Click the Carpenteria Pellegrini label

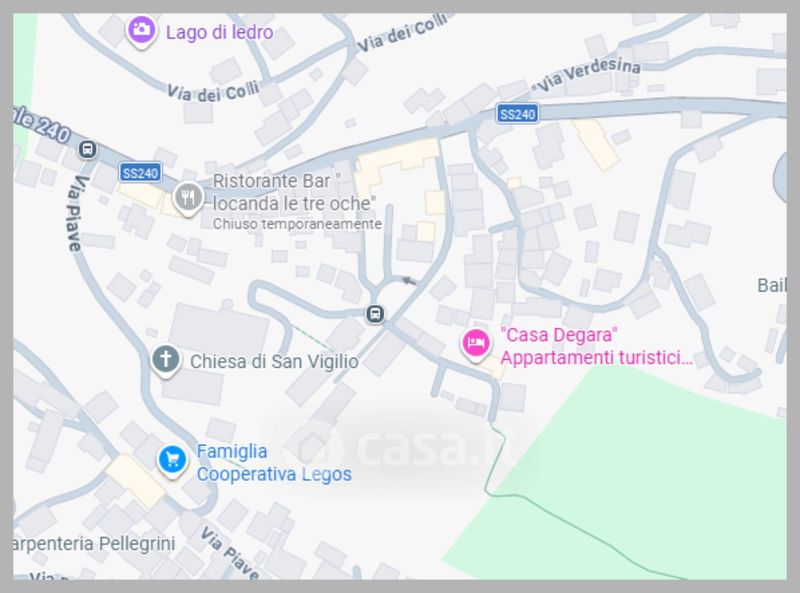click(x=94, y=543)
